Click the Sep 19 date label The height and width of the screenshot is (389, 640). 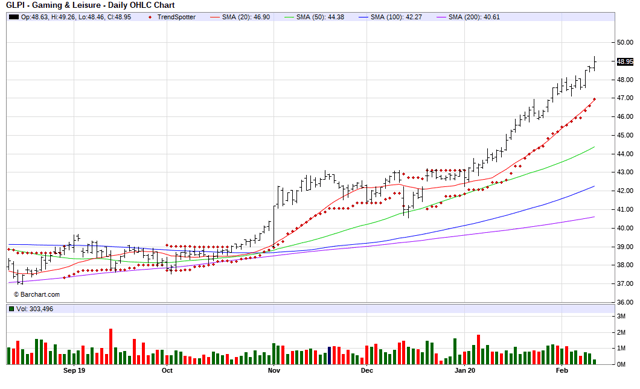[74, 371]
